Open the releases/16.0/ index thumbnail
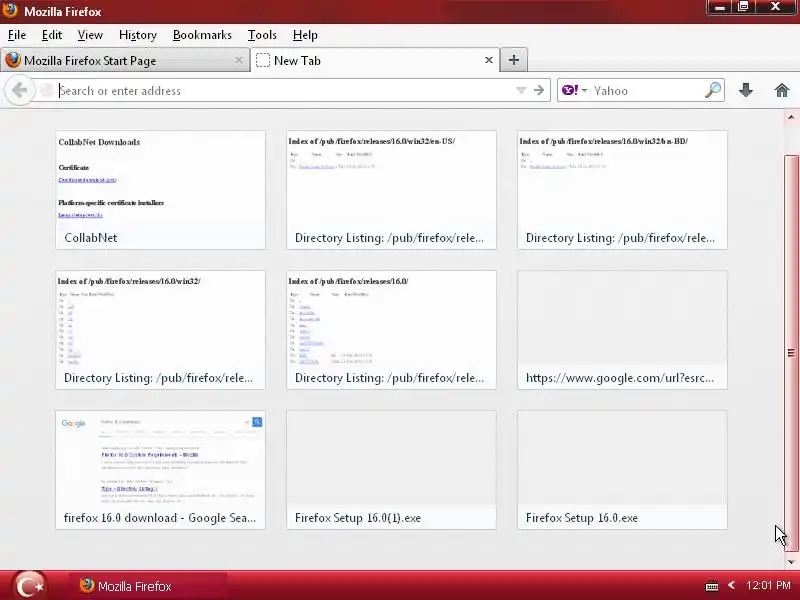The width and height of the screenshot is (800, 600). point(391,330)
